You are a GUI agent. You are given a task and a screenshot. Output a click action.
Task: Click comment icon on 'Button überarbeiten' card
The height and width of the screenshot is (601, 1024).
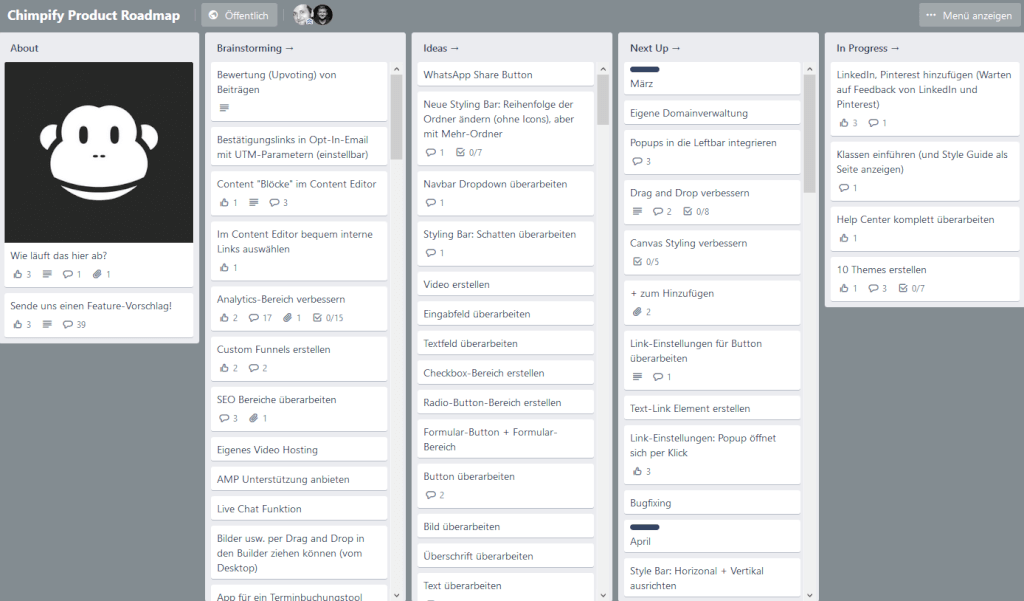pyautogui.click(x=430, y=495)
